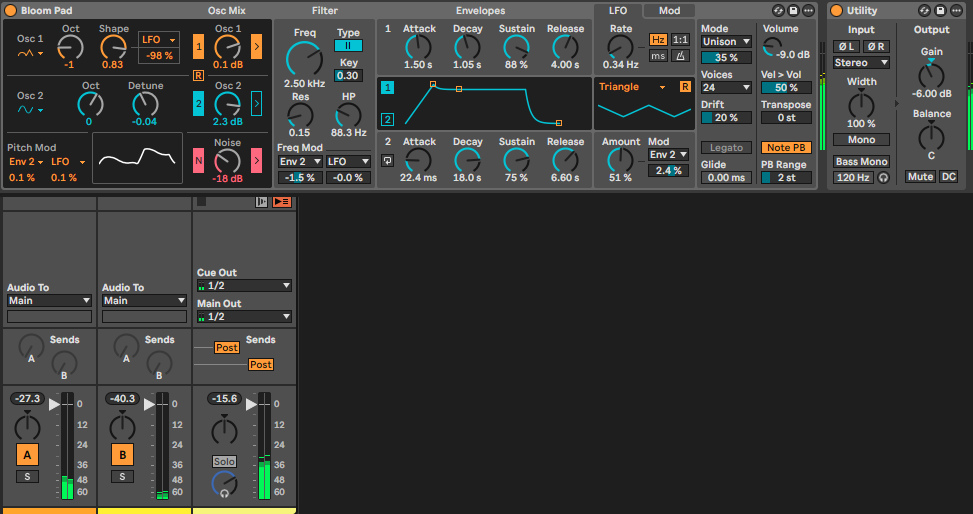Click the Filter Freq knob
Image resolution: width=973 pixels, height=514 pixels.
pyautogui.click(x=304, y=60)
